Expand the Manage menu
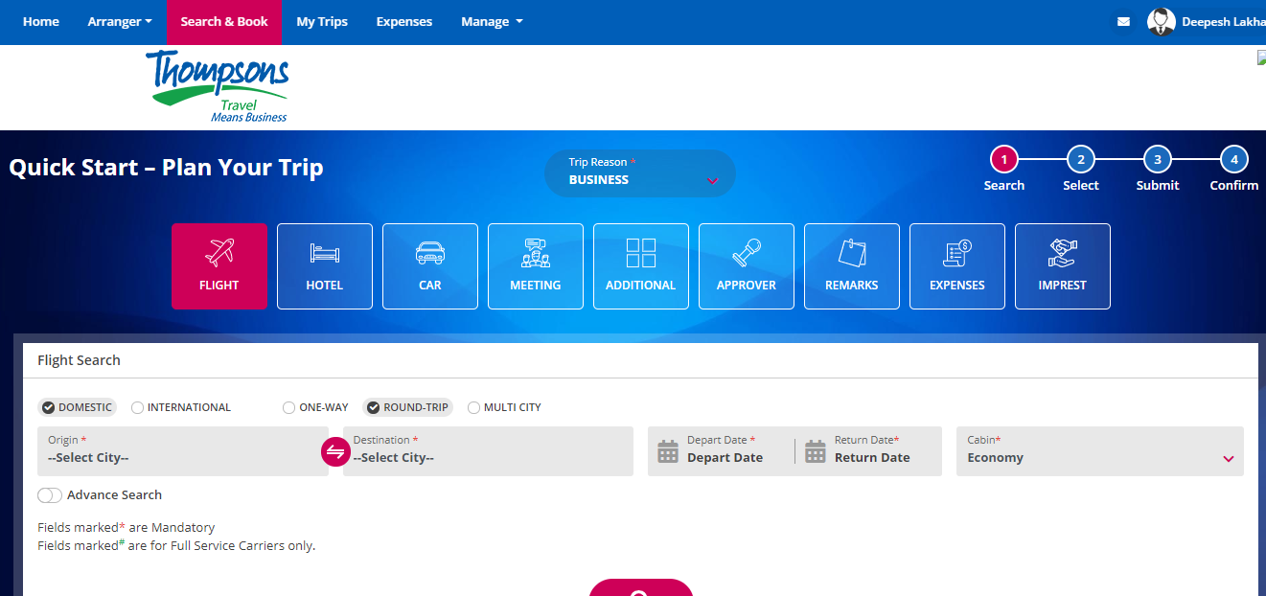Image resolution: width=1266 pixels, height=596 pixels. click(x=492, y=22)
